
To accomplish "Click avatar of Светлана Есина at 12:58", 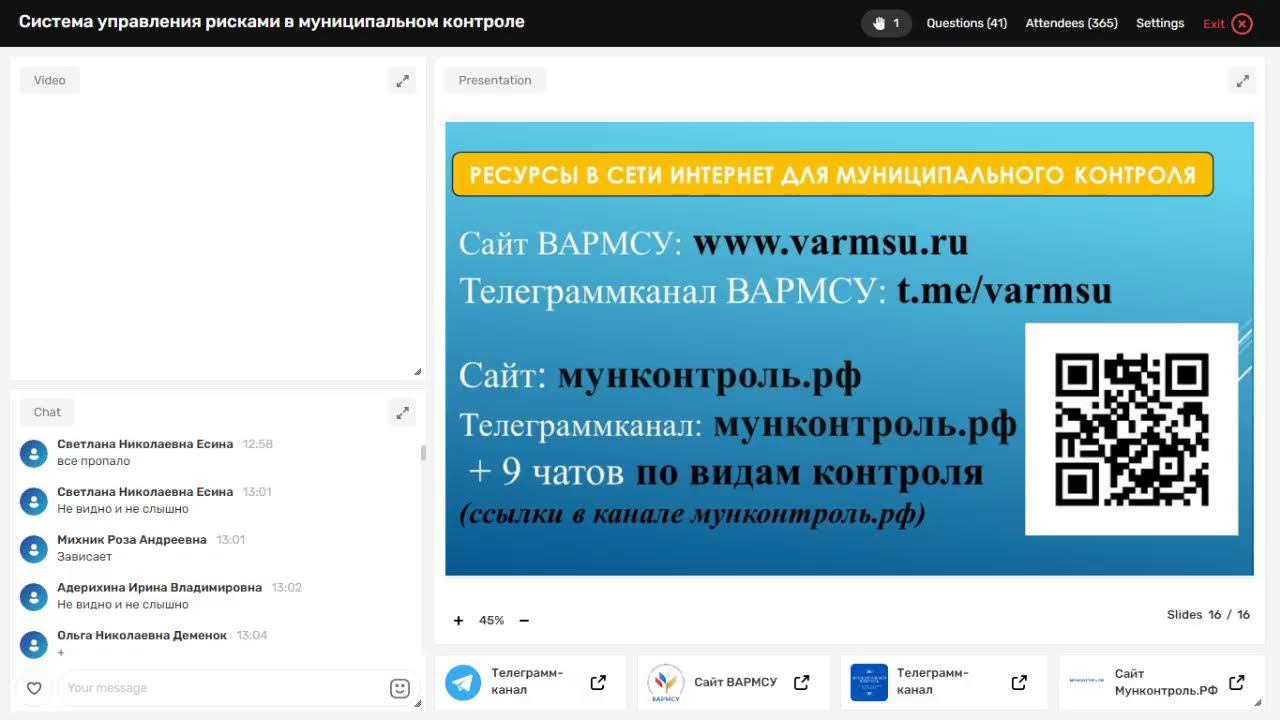I will pos(34,453).
